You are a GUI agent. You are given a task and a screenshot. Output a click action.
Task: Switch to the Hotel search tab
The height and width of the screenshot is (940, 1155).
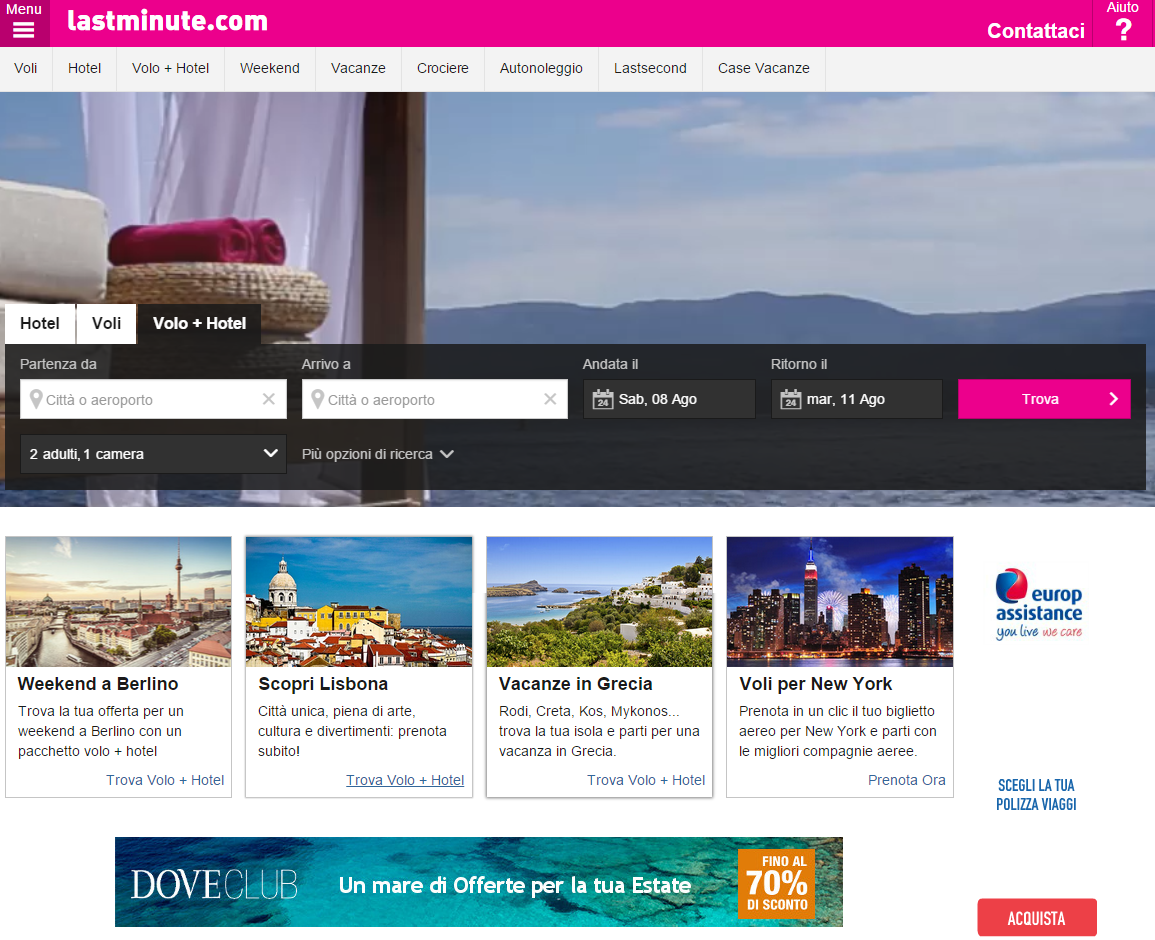click(x=40, y=323)
